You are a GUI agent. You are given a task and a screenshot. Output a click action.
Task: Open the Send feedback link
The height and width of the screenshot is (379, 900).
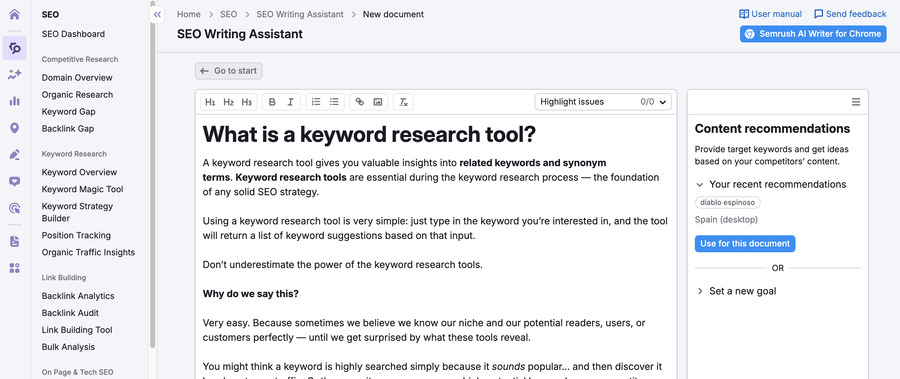point(856,14)
